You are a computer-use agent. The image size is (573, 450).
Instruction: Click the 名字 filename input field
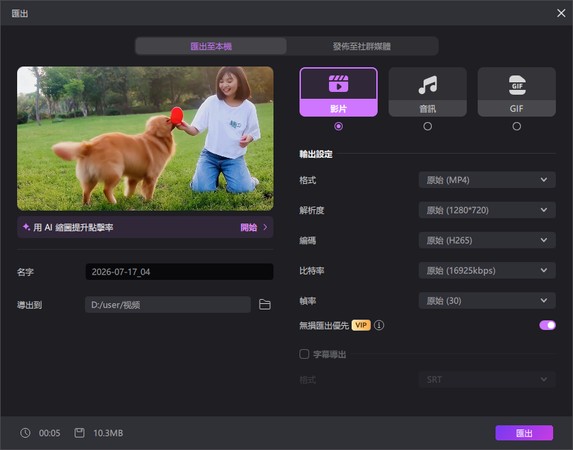tap(179, 272)
